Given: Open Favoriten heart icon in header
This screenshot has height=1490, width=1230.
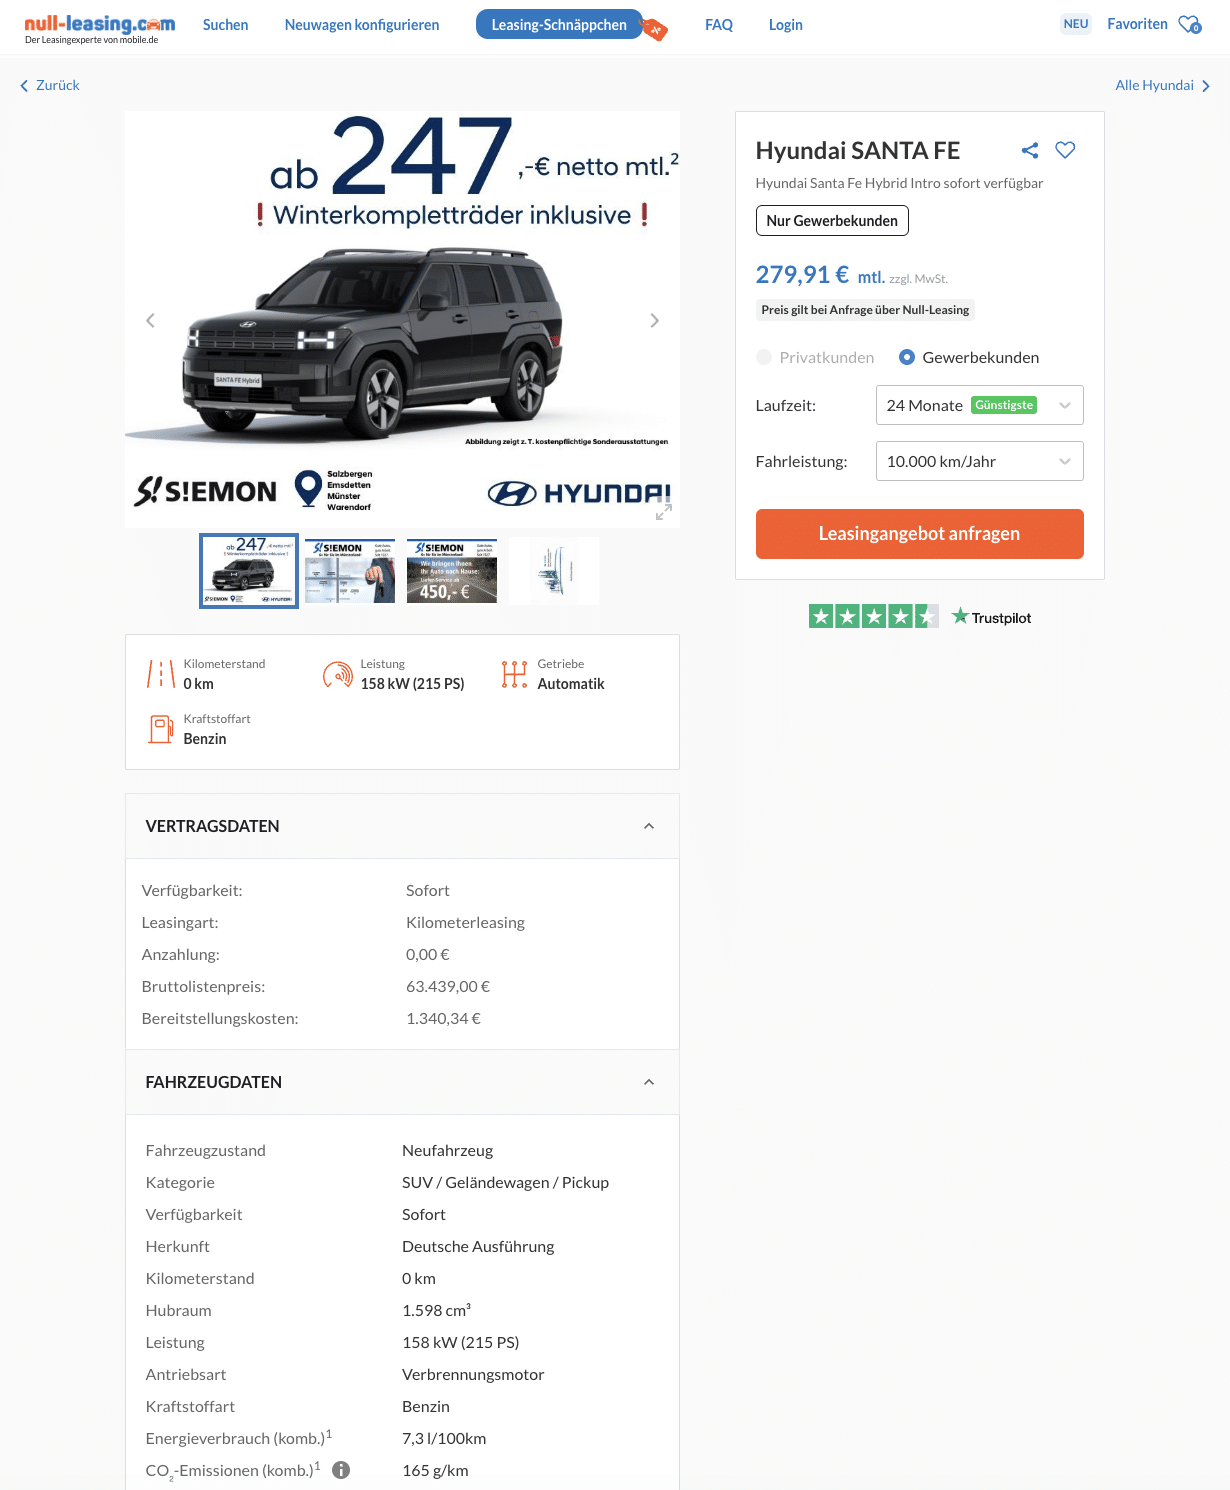Looking at the screenshot, I should [x=1189, y=24].
